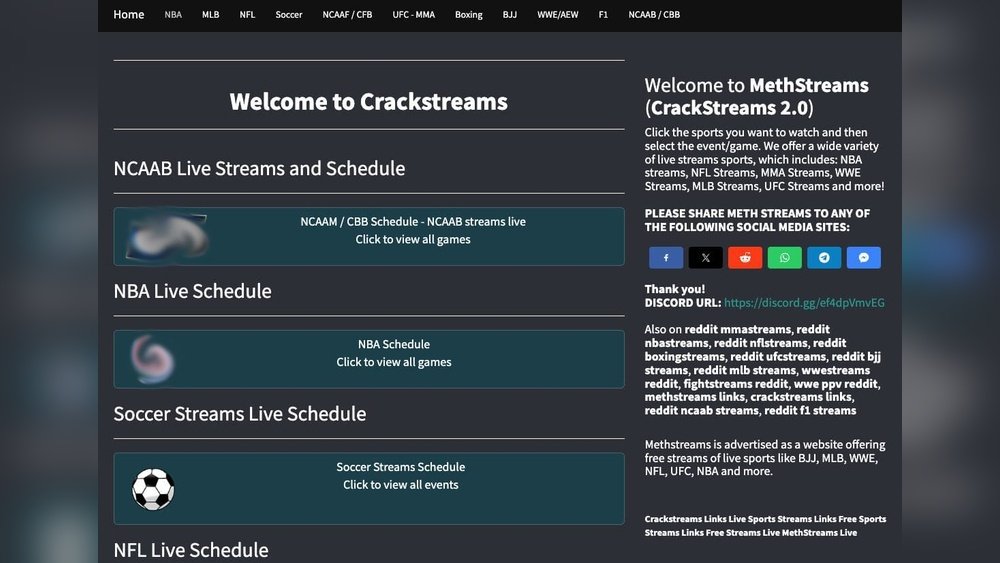Open the Discord invite URL link

tap(804, 303)
